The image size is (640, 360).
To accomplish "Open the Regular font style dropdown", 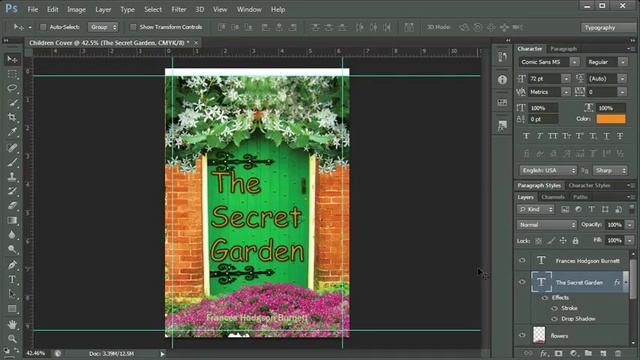I will (623, 62).
